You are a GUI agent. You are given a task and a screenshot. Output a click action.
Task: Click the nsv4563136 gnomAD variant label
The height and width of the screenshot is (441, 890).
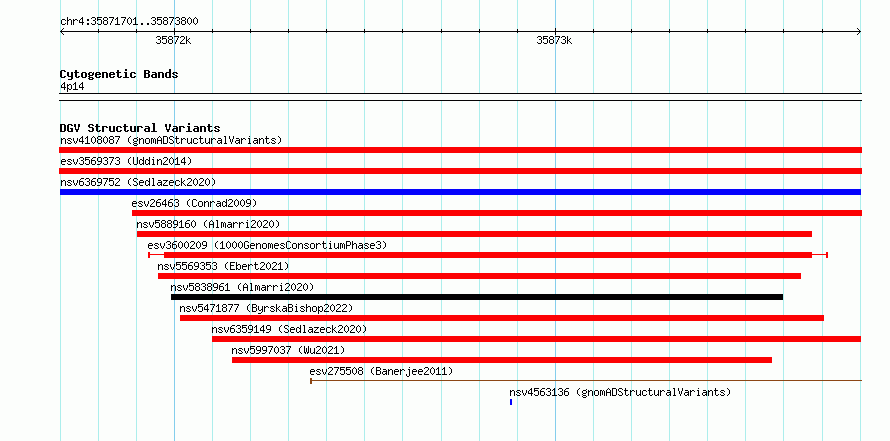[620, 392]
